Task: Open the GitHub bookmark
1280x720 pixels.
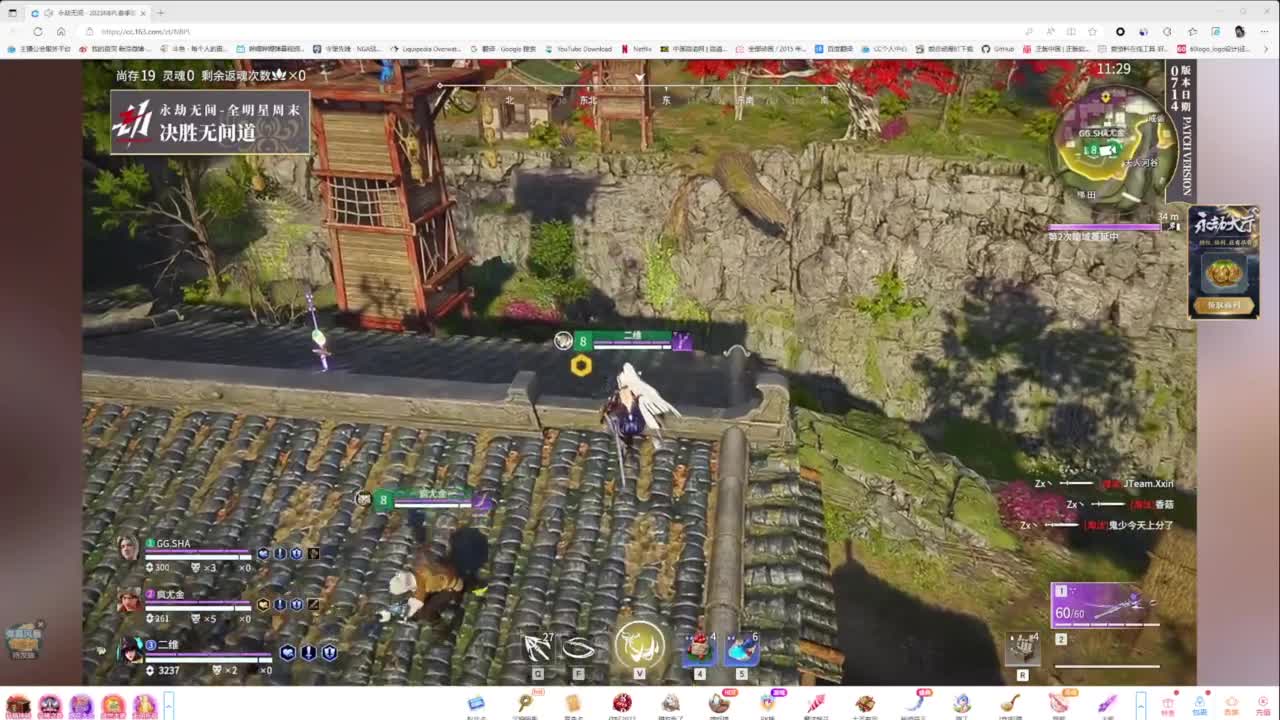Action: 998,49
